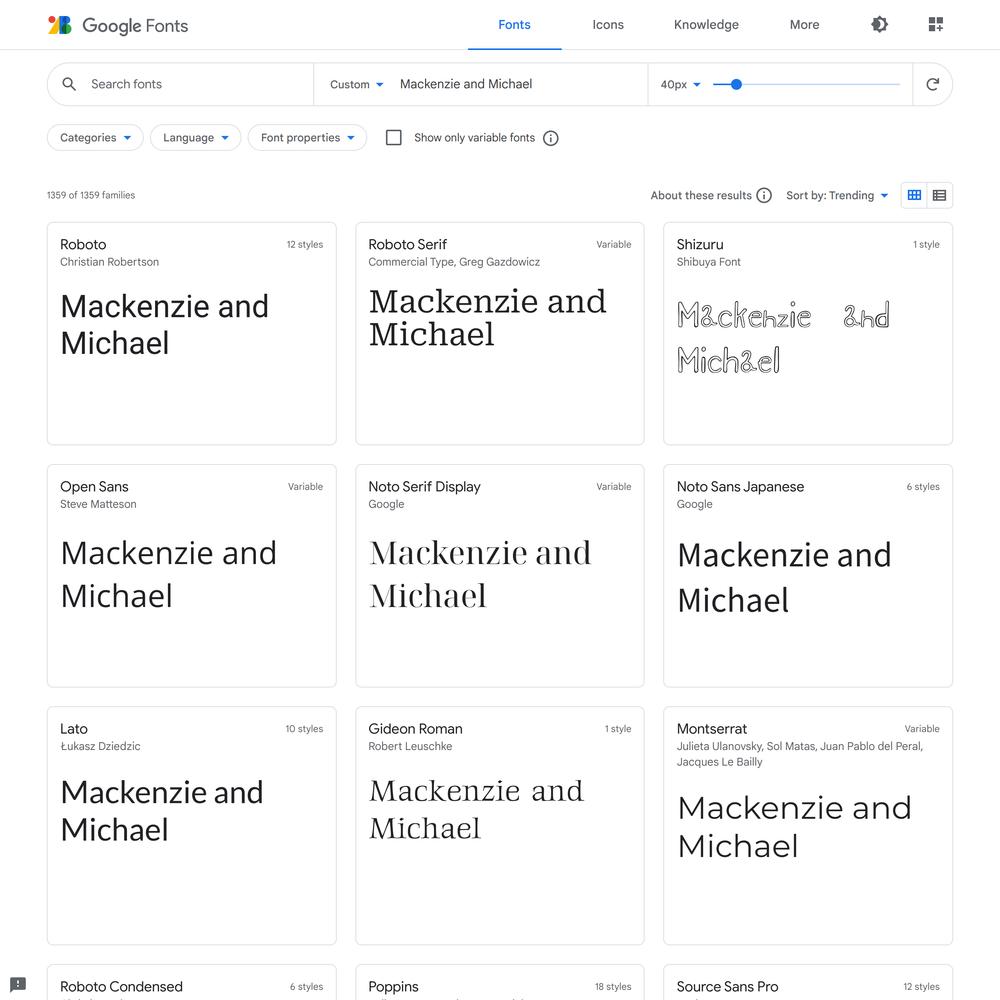Click the preview text field 'Mackenzie and Michael'
The width and height of the screenshot is (1000, 1000).
(x=520, y=84)
